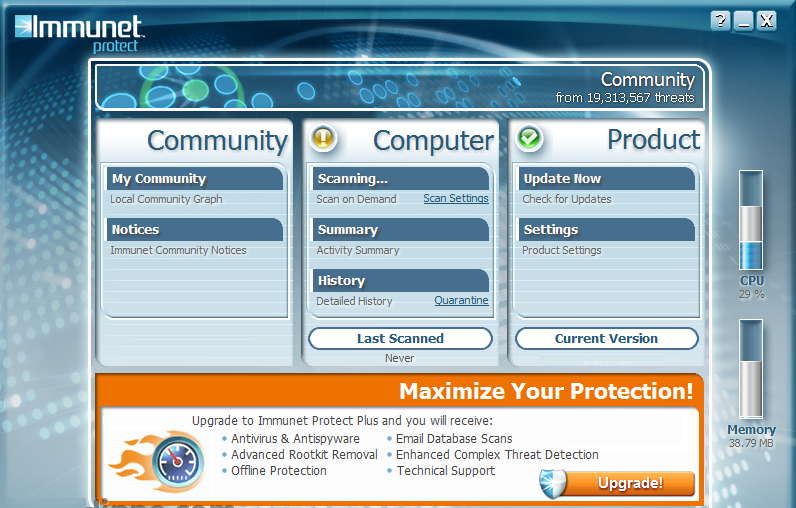Click the flaming speedometer upgrade icon
The height and width of the screenshot is (508, 796).
(x=157, y=462)
